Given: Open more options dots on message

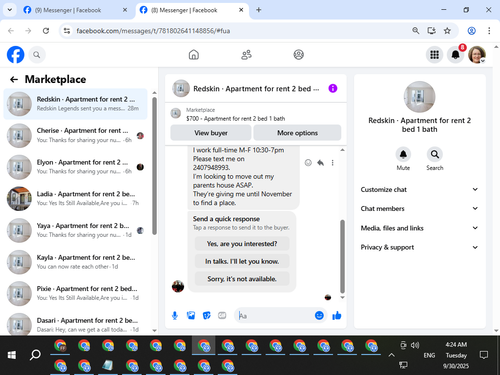Looking at the screenshot, I should point(332,163).
